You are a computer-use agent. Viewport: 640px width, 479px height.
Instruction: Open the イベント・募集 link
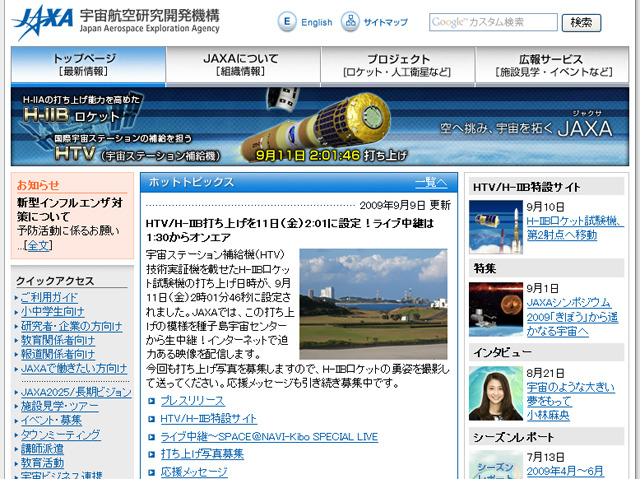pos(51,420)
